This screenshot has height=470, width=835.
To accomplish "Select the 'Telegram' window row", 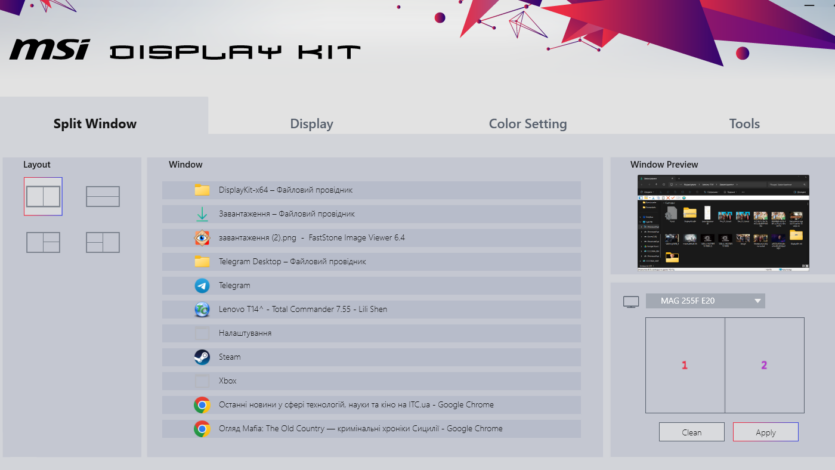I will pos(371,285).
